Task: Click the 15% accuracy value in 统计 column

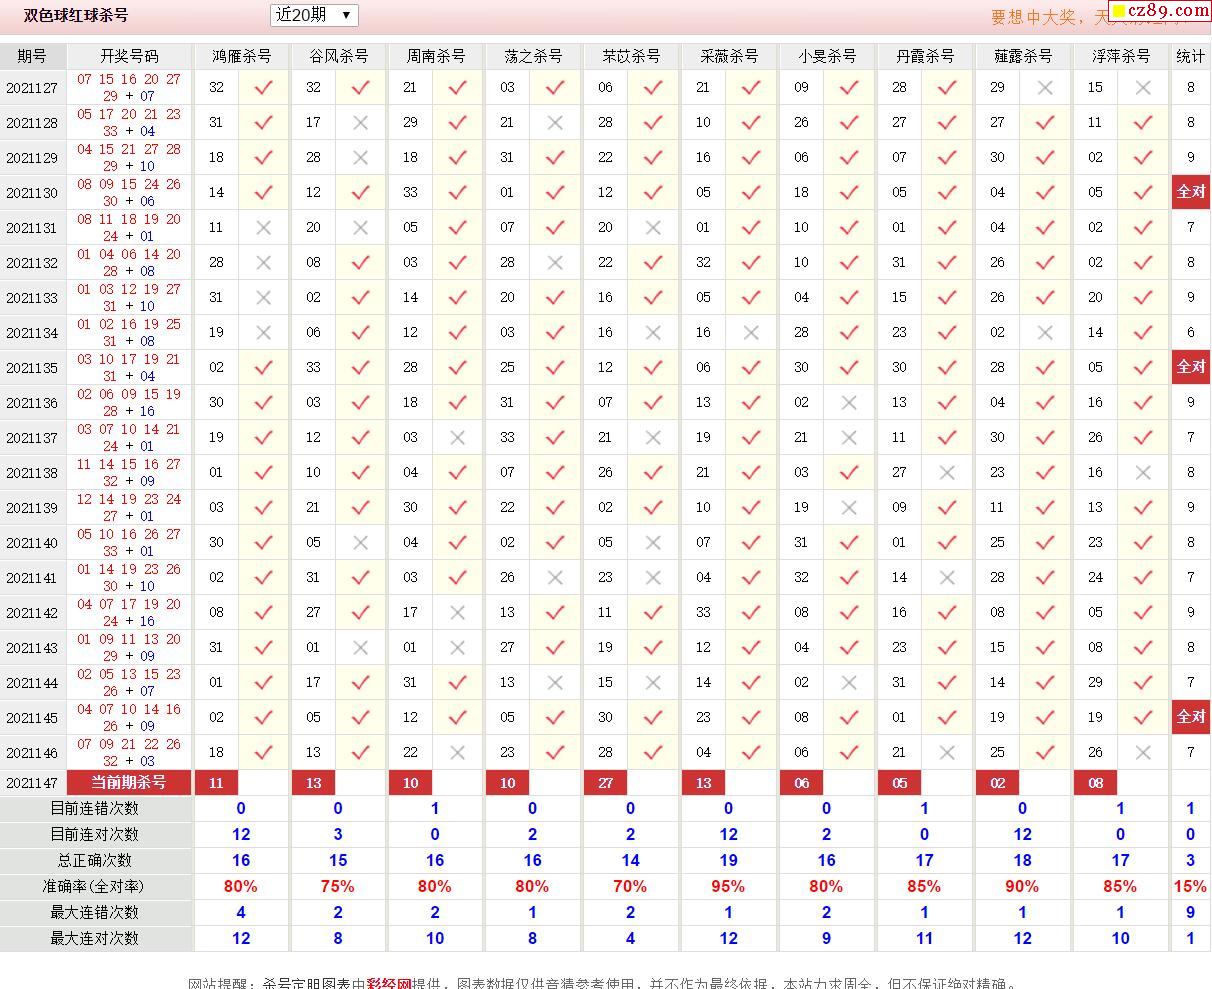Action: point(1190,887)
